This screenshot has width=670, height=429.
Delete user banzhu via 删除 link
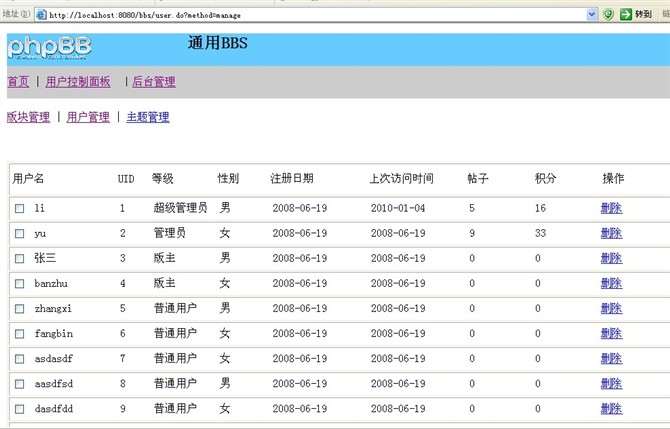click(x=611, y=283)
